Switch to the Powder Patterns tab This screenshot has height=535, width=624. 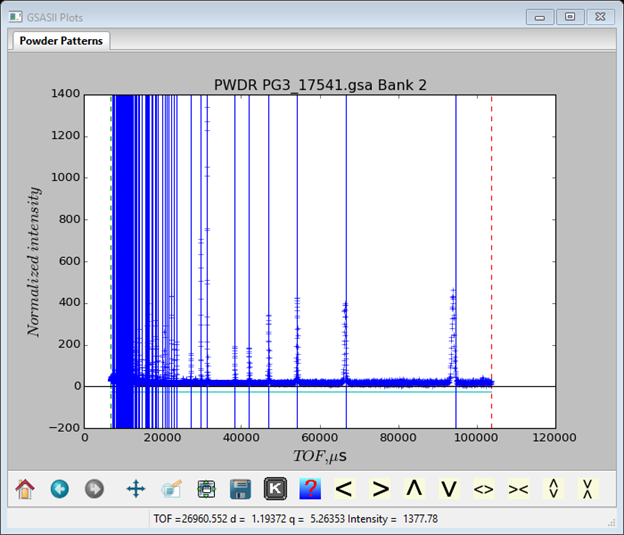tap(61, 41)
